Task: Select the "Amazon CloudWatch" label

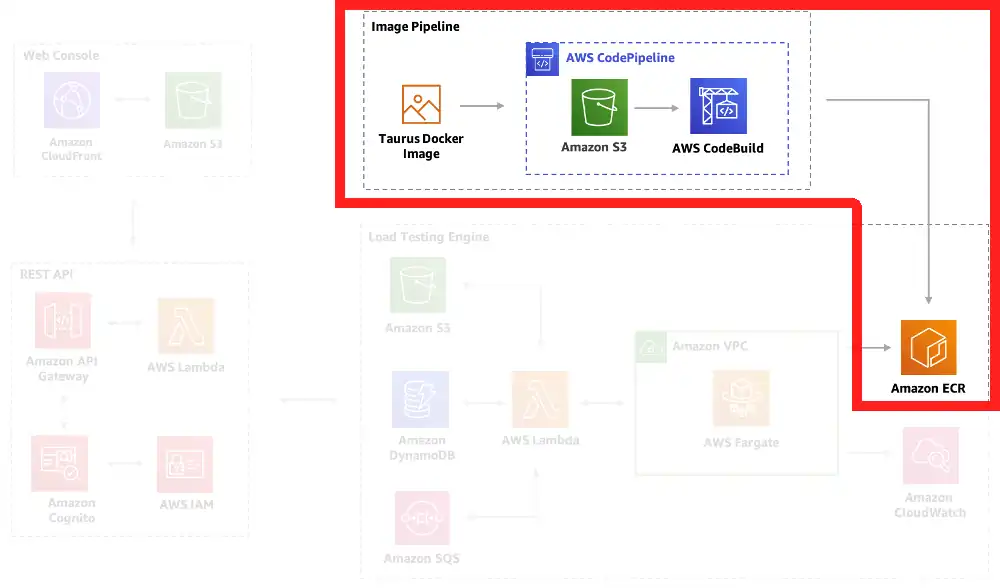Action: [x=929, y=505]
